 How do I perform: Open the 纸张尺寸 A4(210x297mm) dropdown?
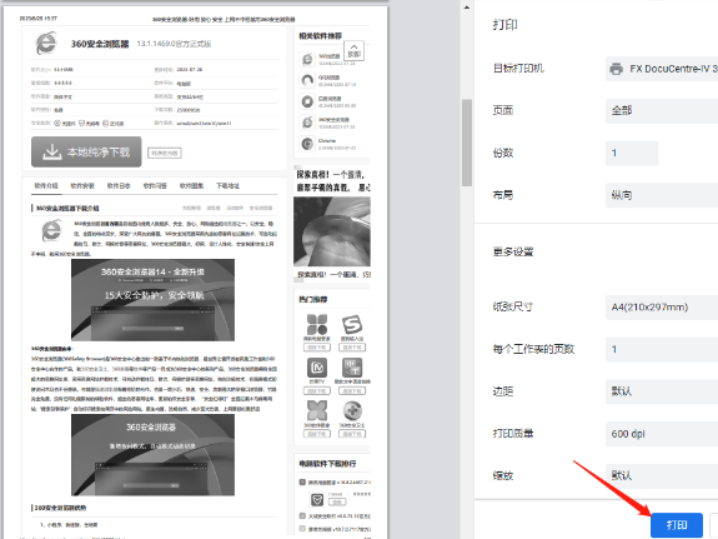tap(662, 307)
